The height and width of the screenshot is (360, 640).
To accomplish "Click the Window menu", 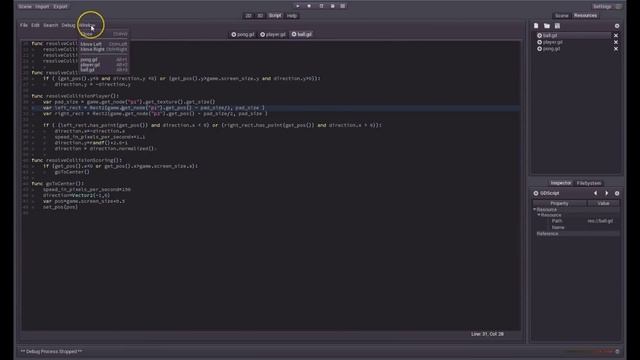I will pos(87,25).
